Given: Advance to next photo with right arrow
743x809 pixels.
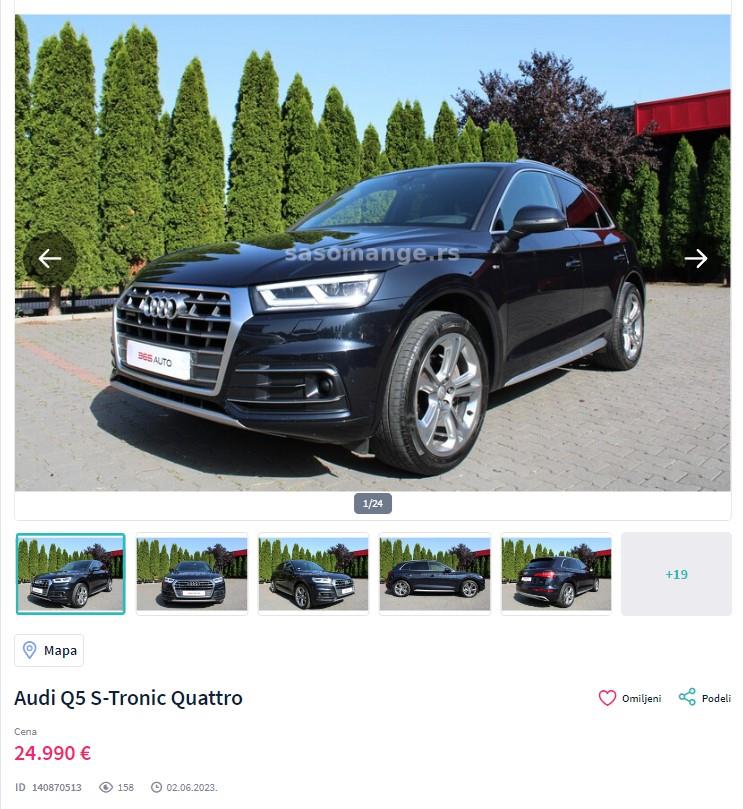Looking at the screenshot, I should click(x=696, y=258).
